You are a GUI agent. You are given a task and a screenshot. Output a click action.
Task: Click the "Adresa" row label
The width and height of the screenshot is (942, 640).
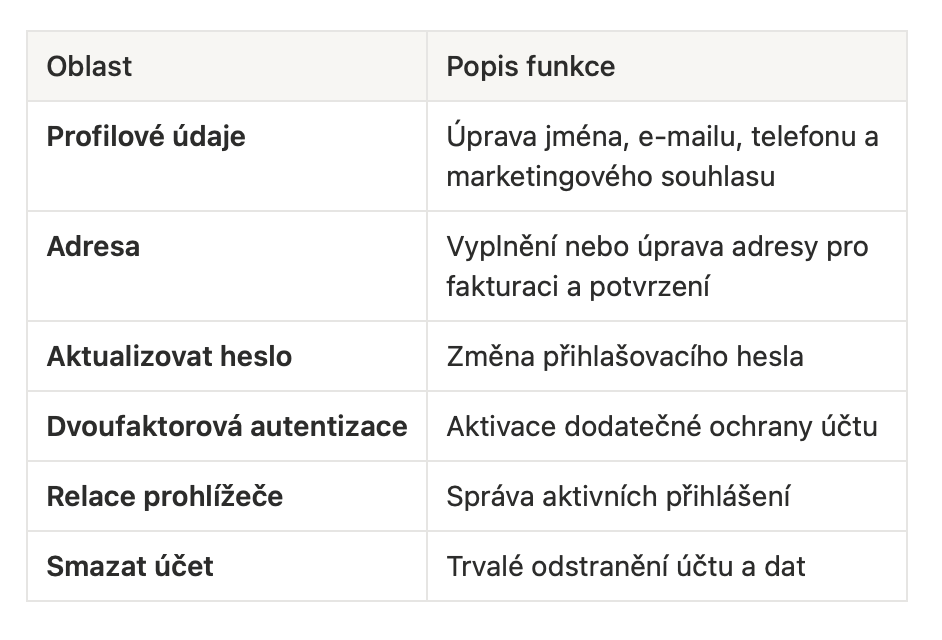pyautogui.click(x=93, y=247)
